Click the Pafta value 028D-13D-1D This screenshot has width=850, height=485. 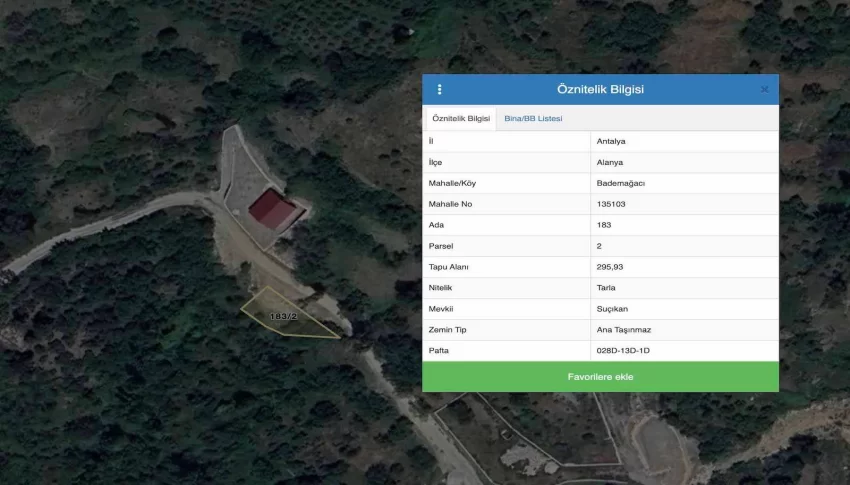pos(624,351)
